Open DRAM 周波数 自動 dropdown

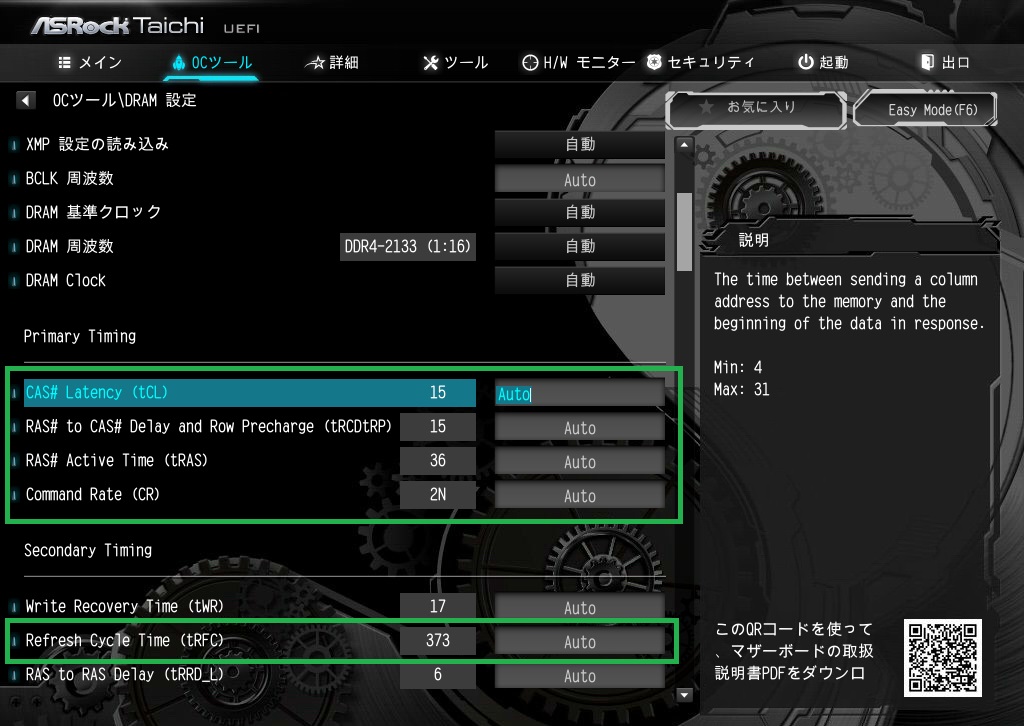click(x=580, y=247)
